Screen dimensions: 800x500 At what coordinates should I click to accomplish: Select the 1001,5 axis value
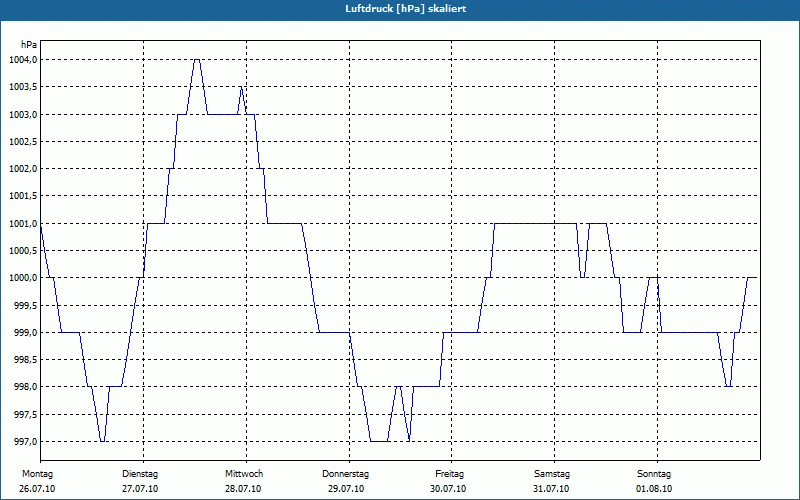[x=23, y=196]
